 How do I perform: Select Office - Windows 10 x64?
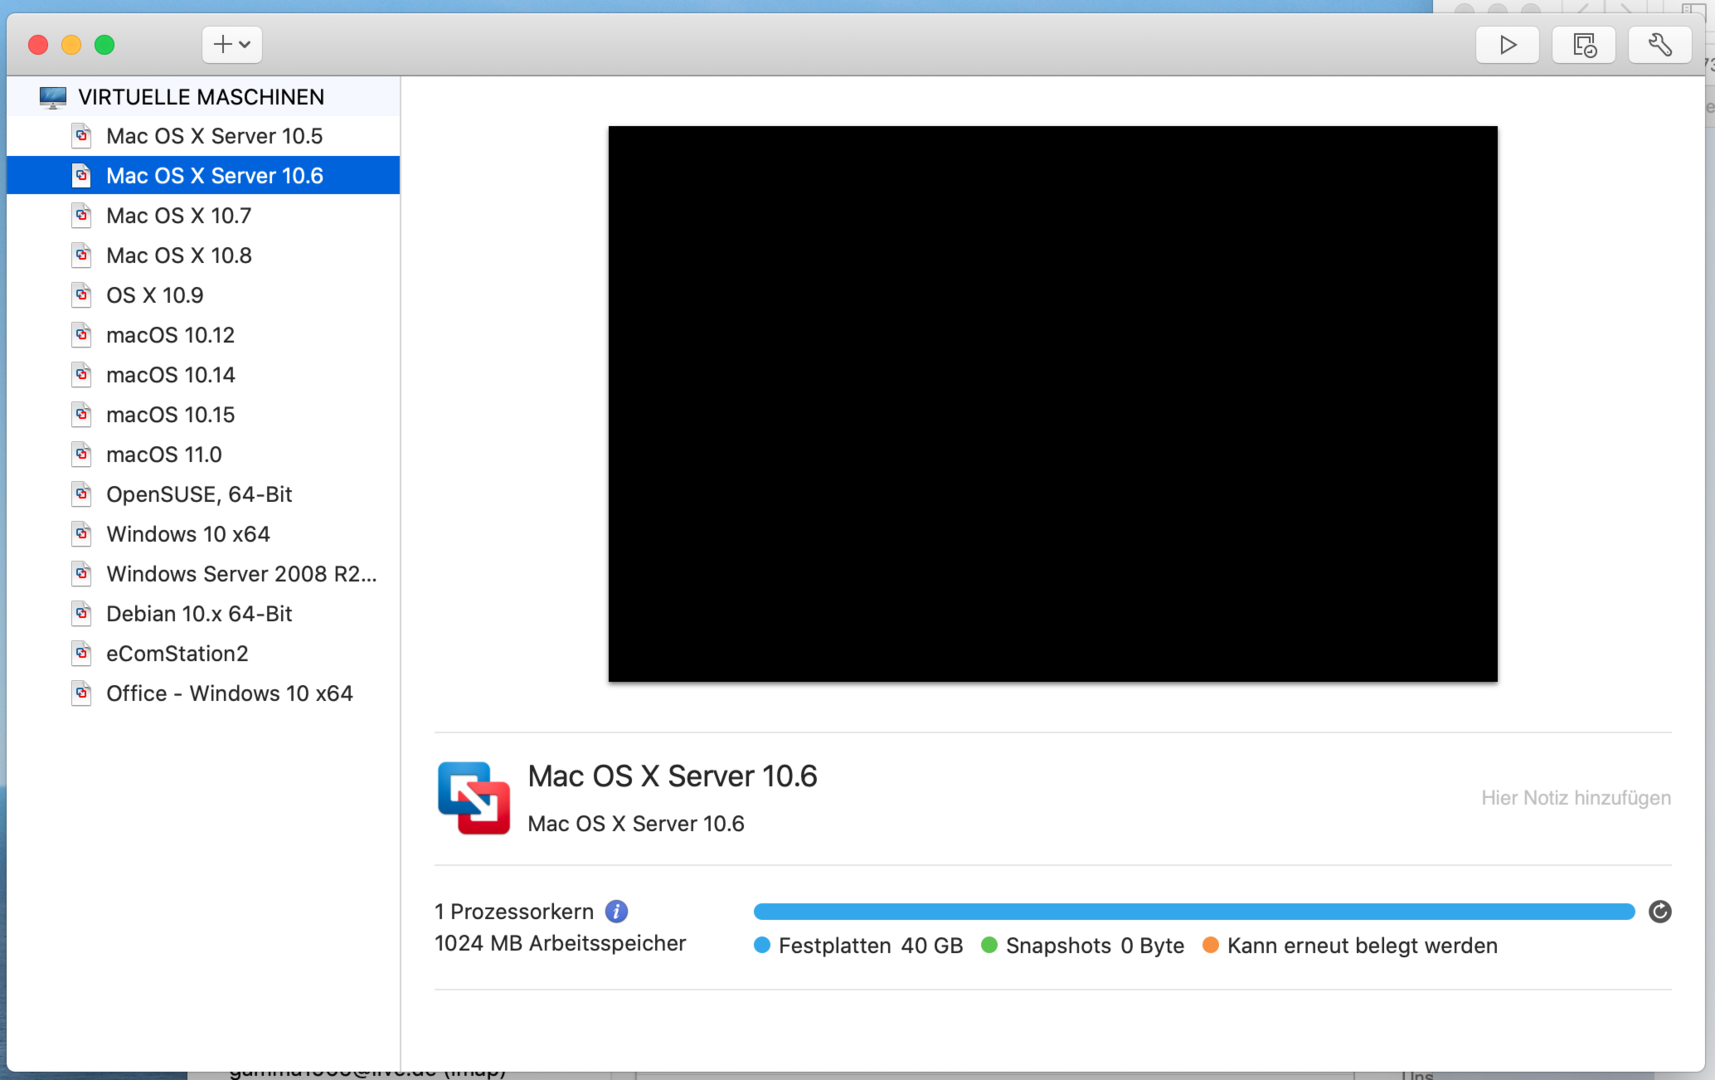[x=203, y=693]
